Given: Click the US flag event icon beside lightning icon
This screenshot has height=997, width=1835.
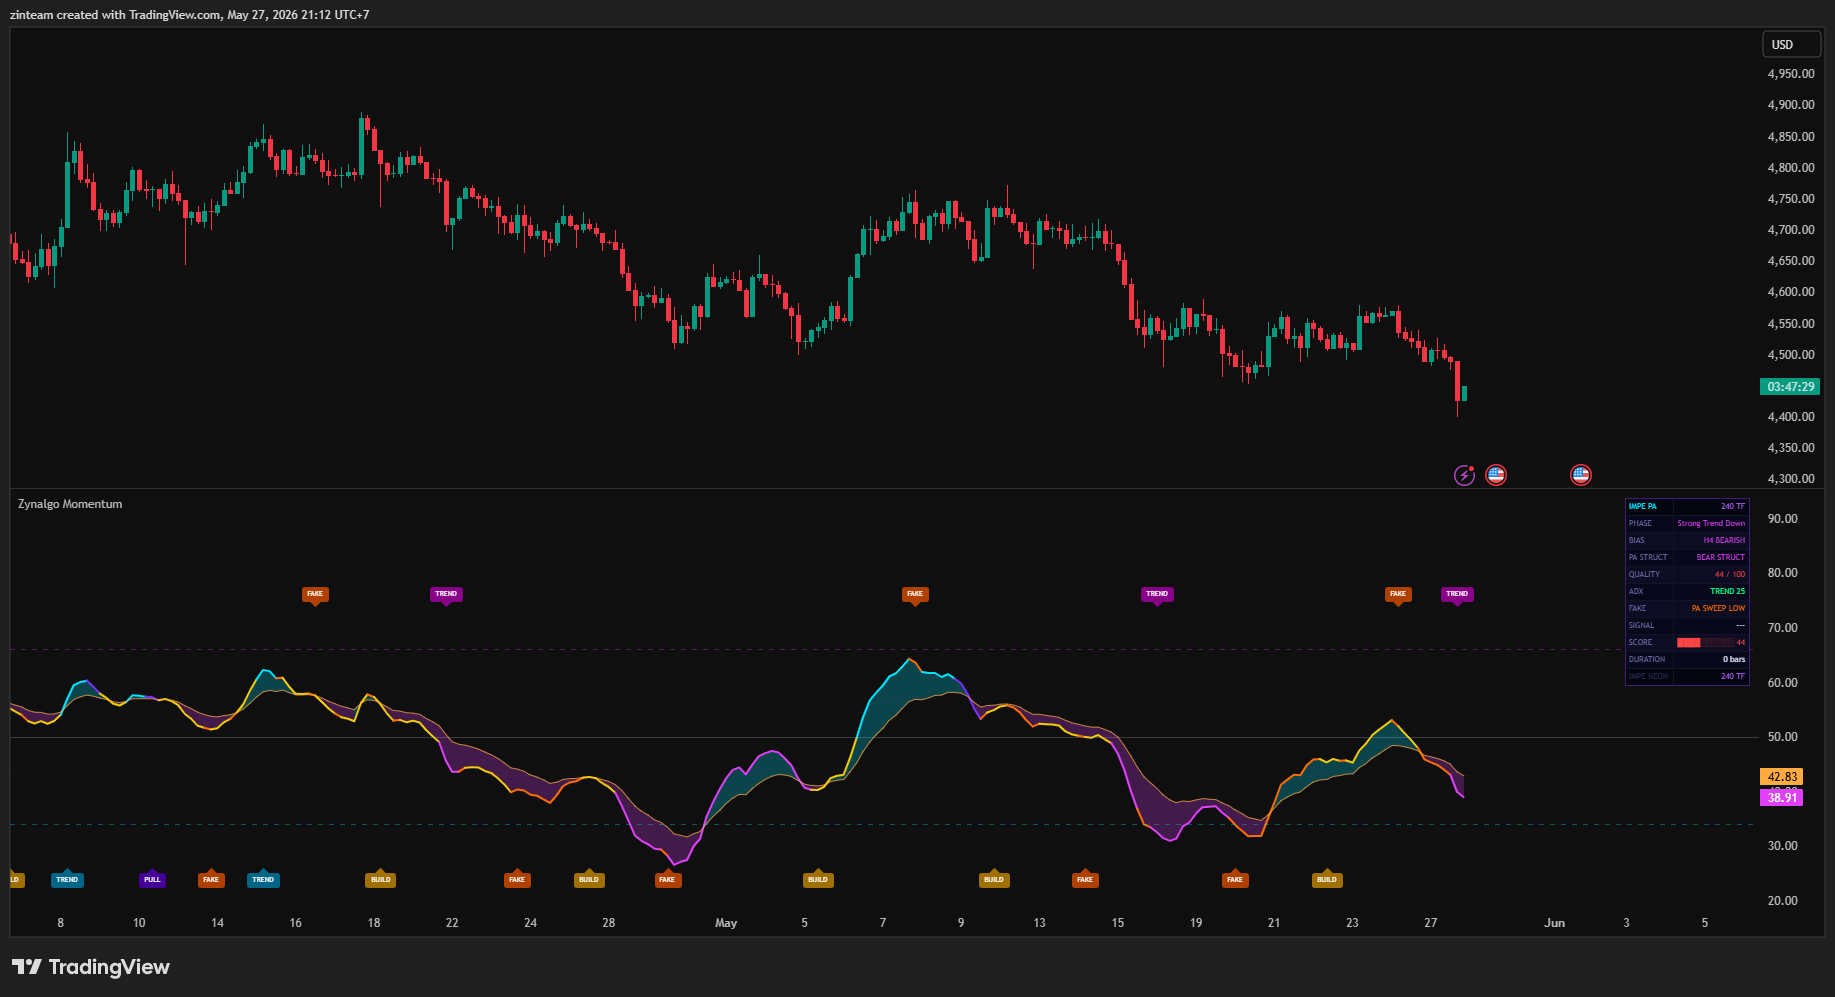Looking at the screenshot, I should pyautogui.click(x=1496, y=475).
